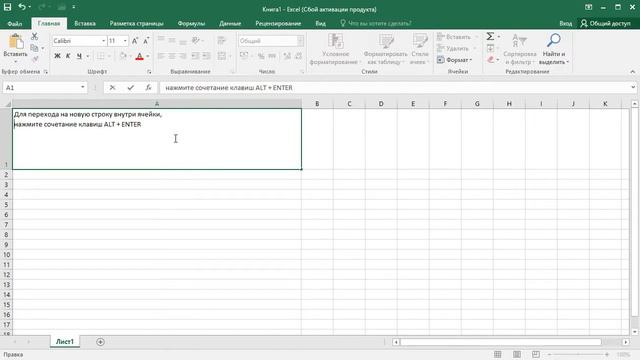Select the Лист1 sheet tab

[x=65, y=342]
